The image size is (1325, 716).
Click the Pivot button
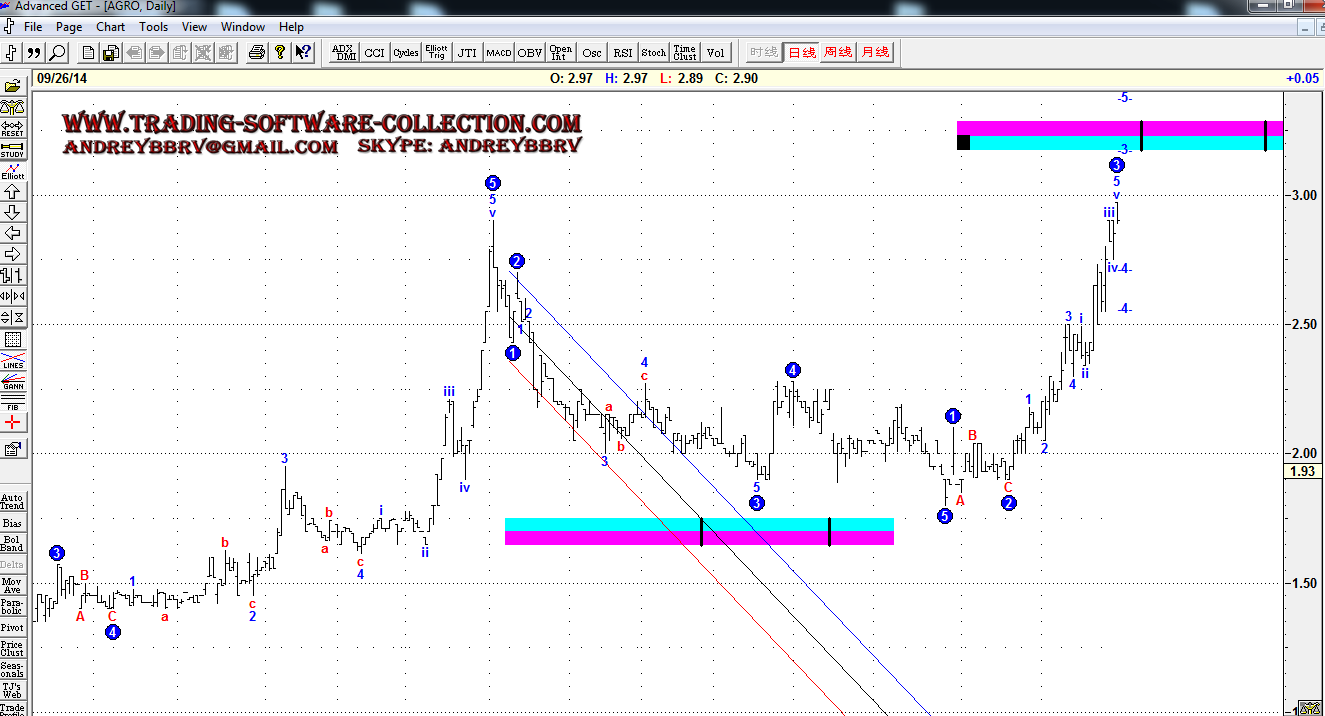coord(12,627)
